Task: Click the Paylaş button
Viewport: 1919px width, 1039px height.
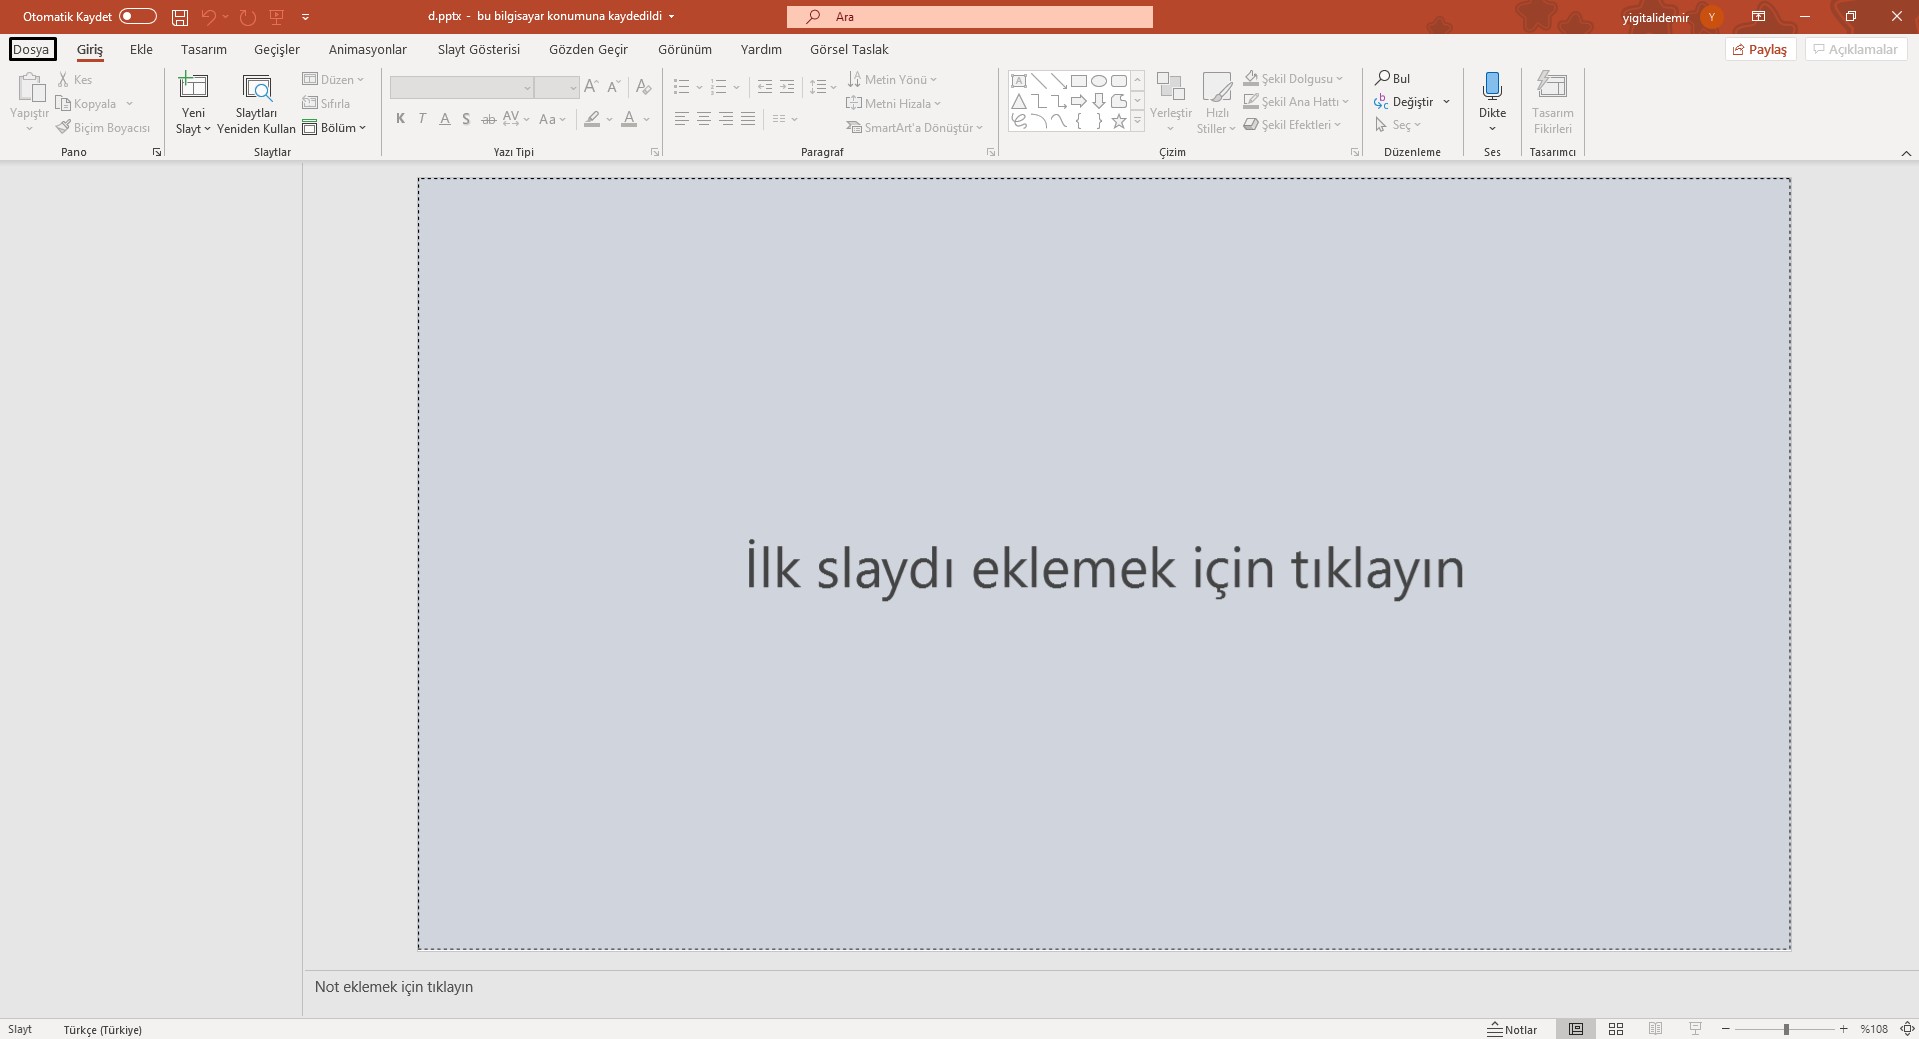Action: [x=1760, y=49]
